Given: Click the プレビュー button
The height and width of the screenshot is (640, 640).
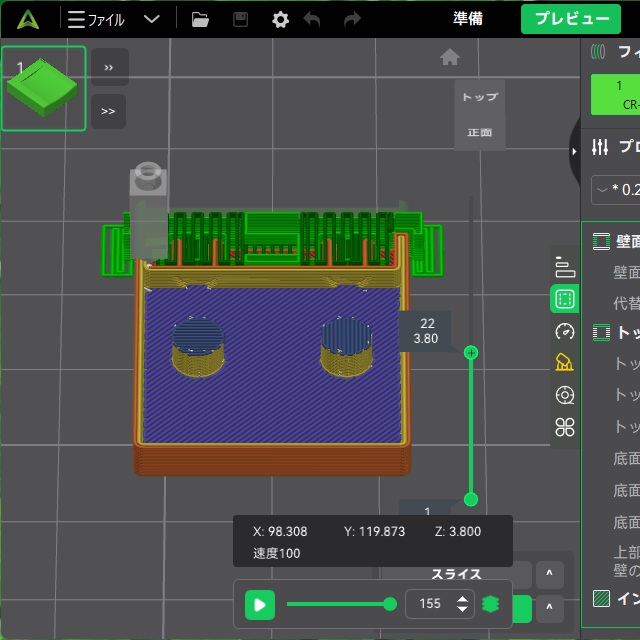Looking at the screenshot, I should (x=571, y=19).
